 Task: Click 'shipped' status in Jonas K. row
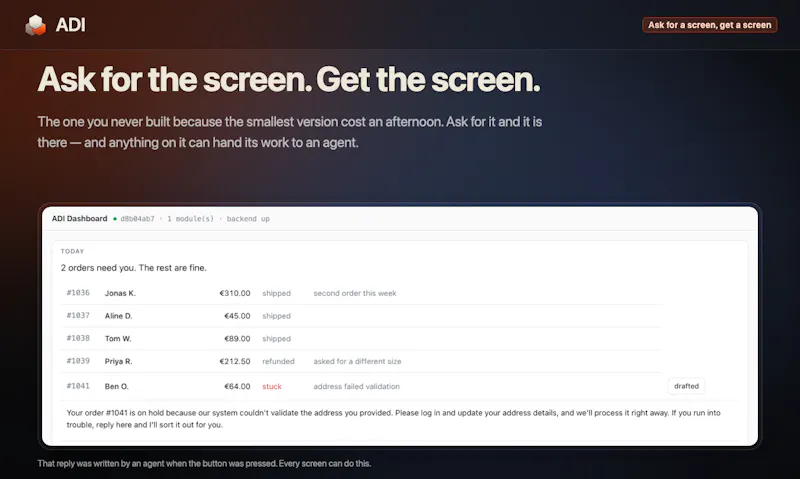[277, 293]
